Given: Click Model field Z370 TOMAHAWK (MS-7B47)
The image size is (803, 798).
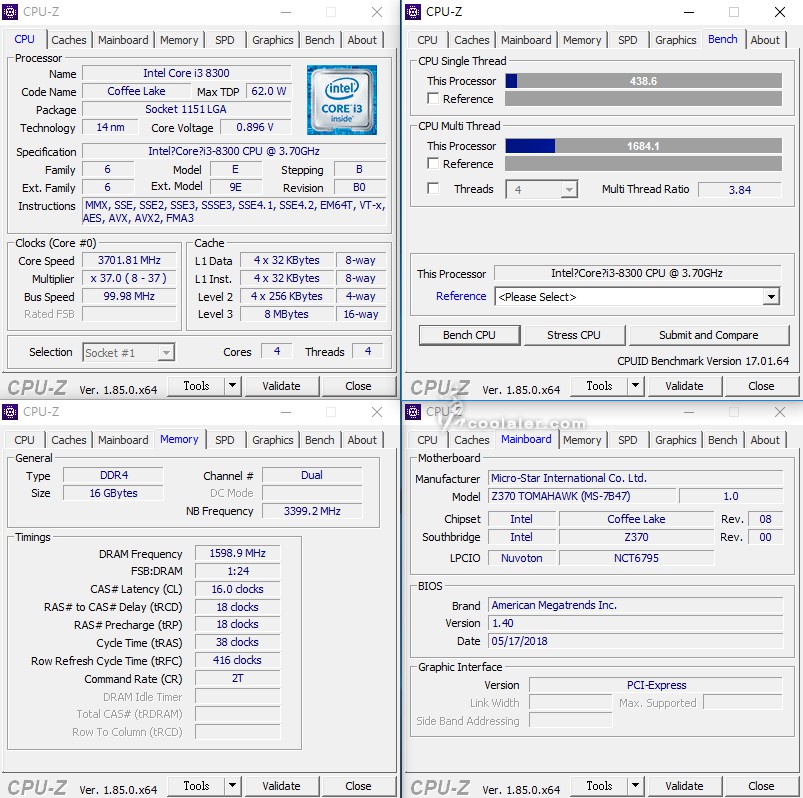Looking at the screenshot, I should (x=581, y=496).
